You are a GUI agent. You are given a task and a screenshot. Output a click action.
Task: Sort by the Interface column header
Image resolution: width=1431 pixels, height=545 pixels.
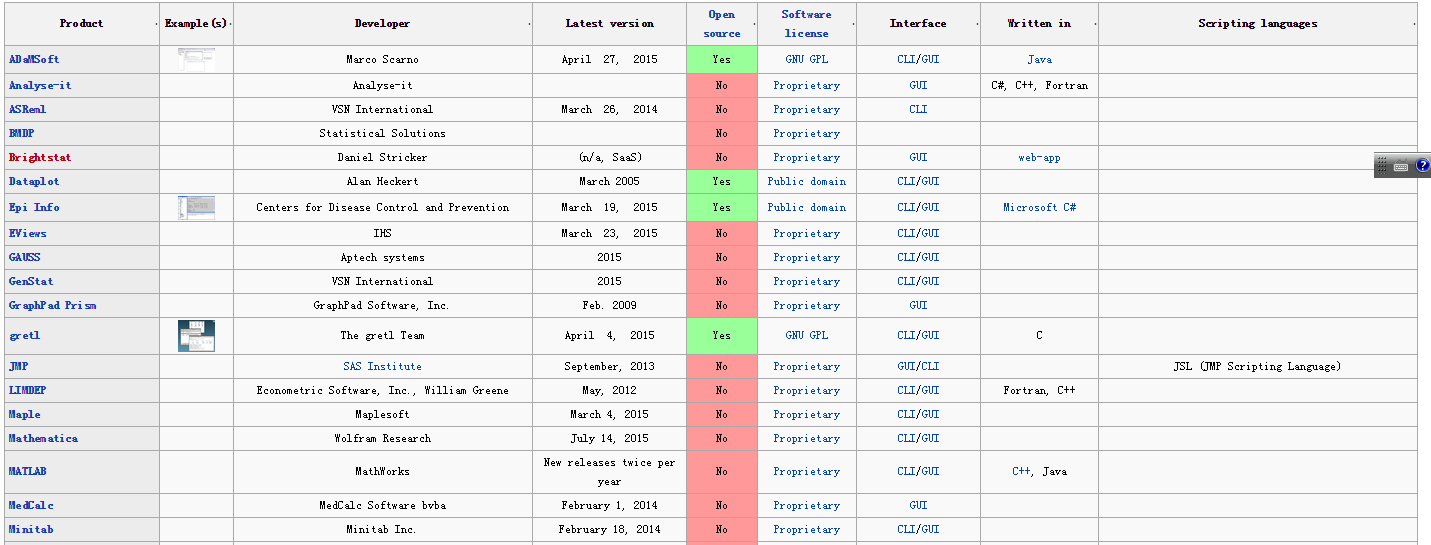918,23
